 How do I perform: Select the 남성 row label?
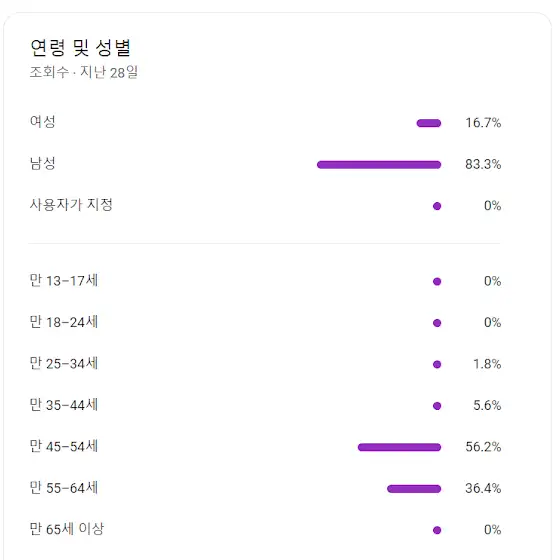coord(42,163)
